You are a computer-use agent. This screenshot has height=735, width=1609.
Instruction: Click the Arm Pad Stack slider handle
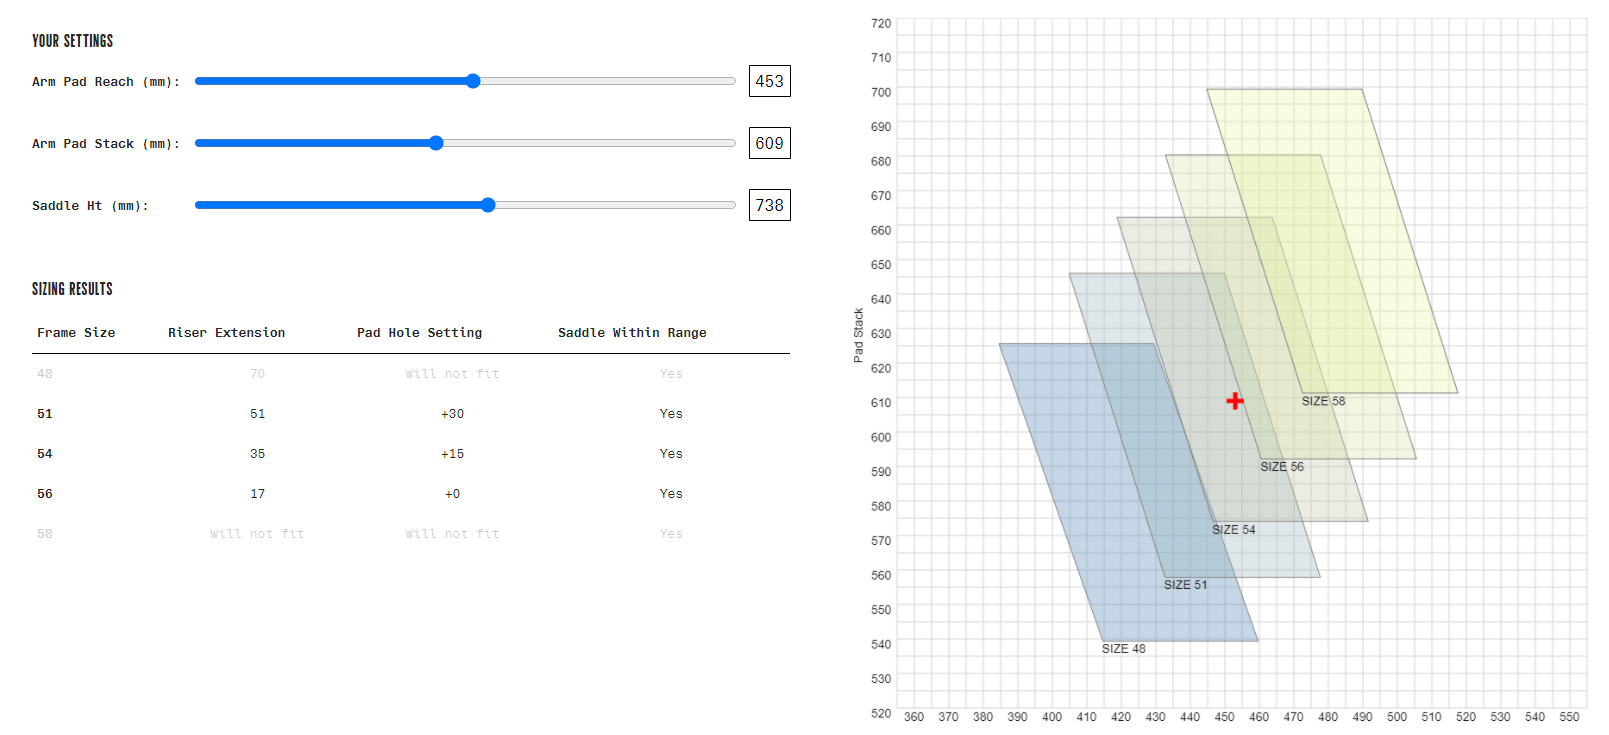click(436, 143)
